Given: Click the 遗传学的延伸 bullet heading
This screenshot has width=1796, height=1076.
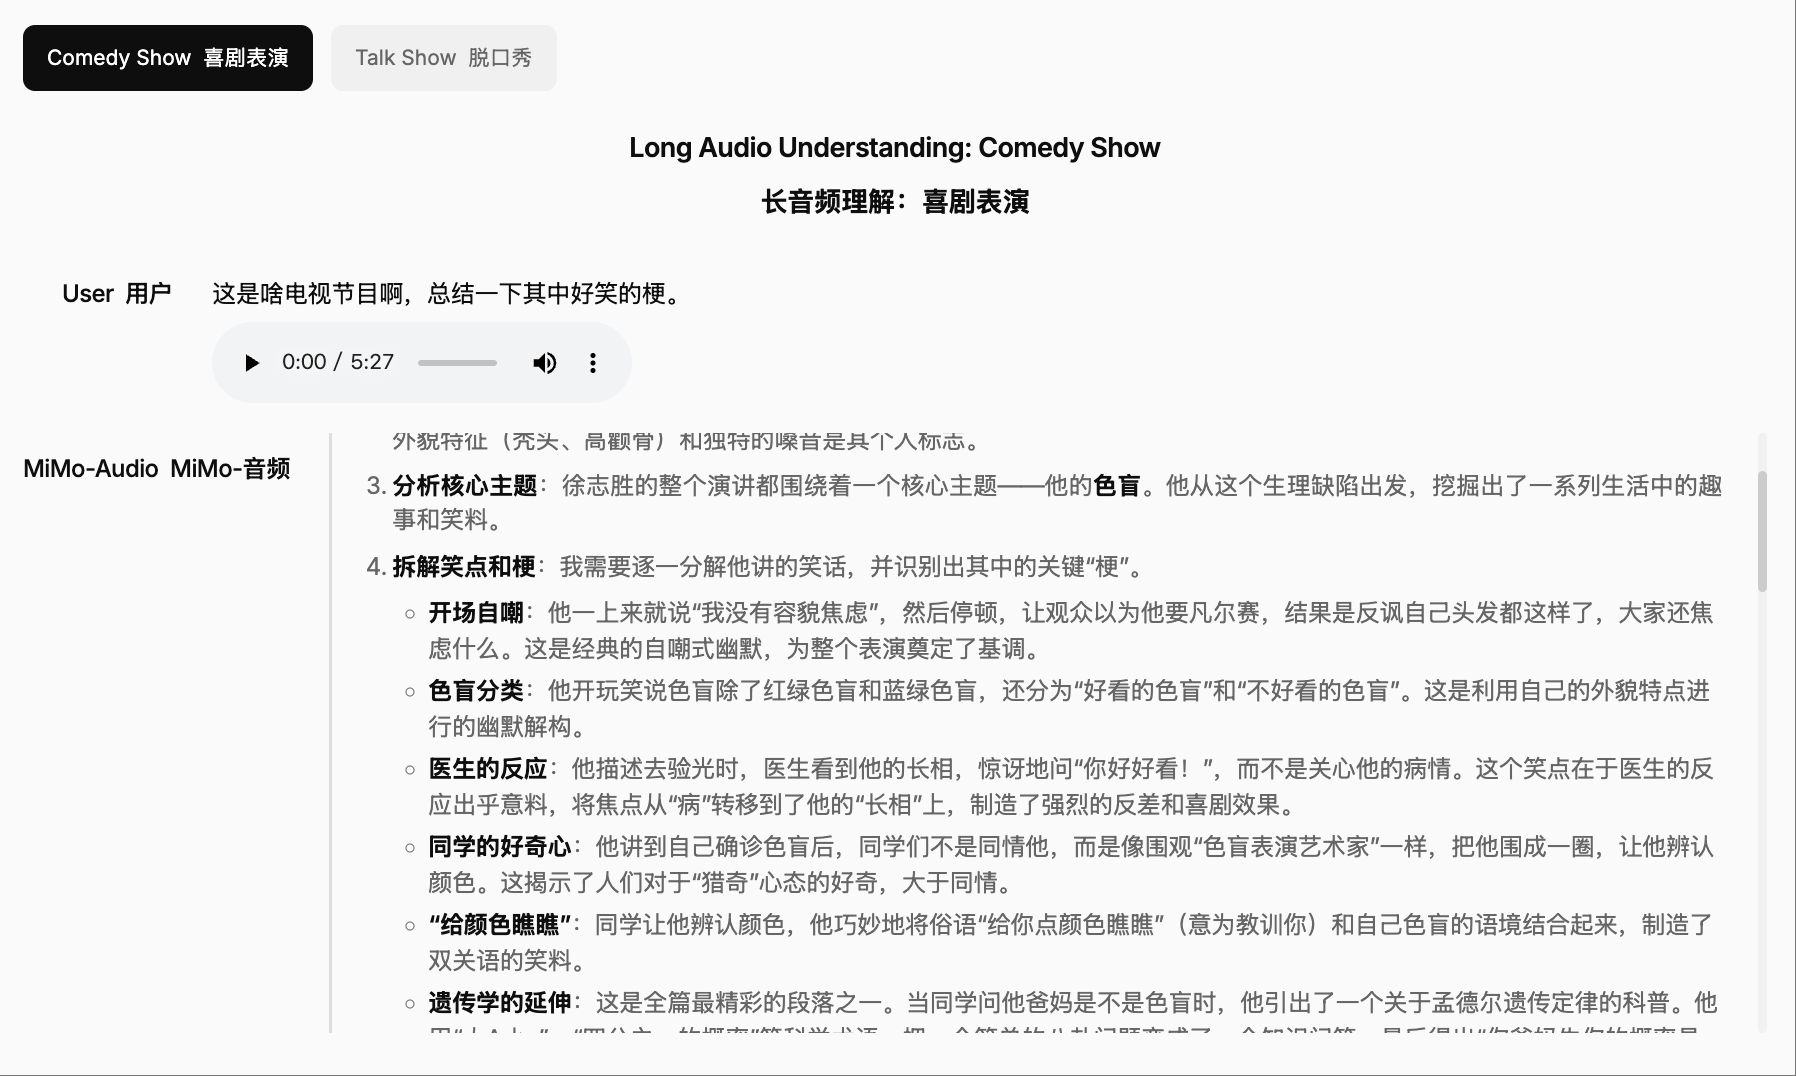Looking at the screenshot, I should click(x=500, y=1003).
